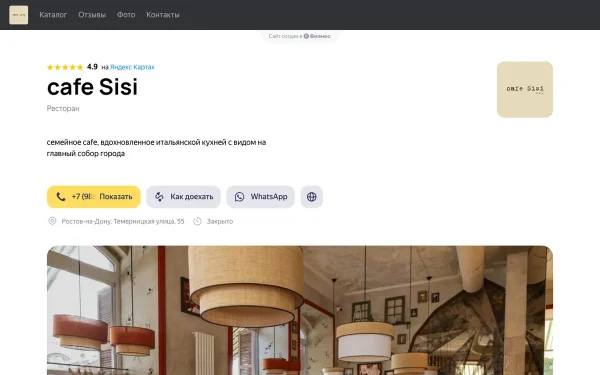Click the 'семейное cafe' description text

156,148
